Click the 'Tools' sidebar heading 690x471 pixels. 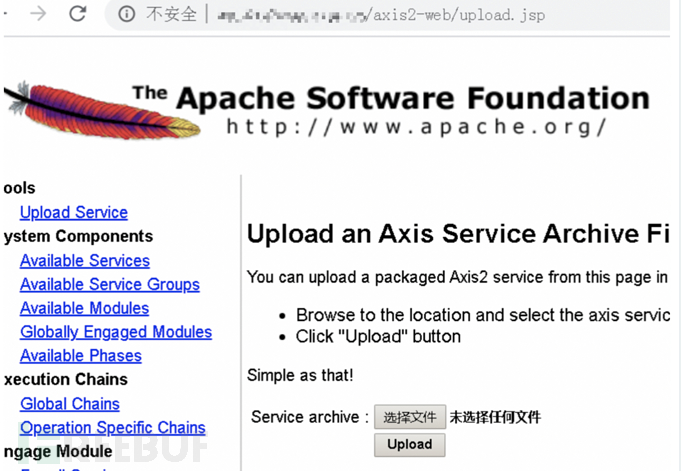[19, 188]
